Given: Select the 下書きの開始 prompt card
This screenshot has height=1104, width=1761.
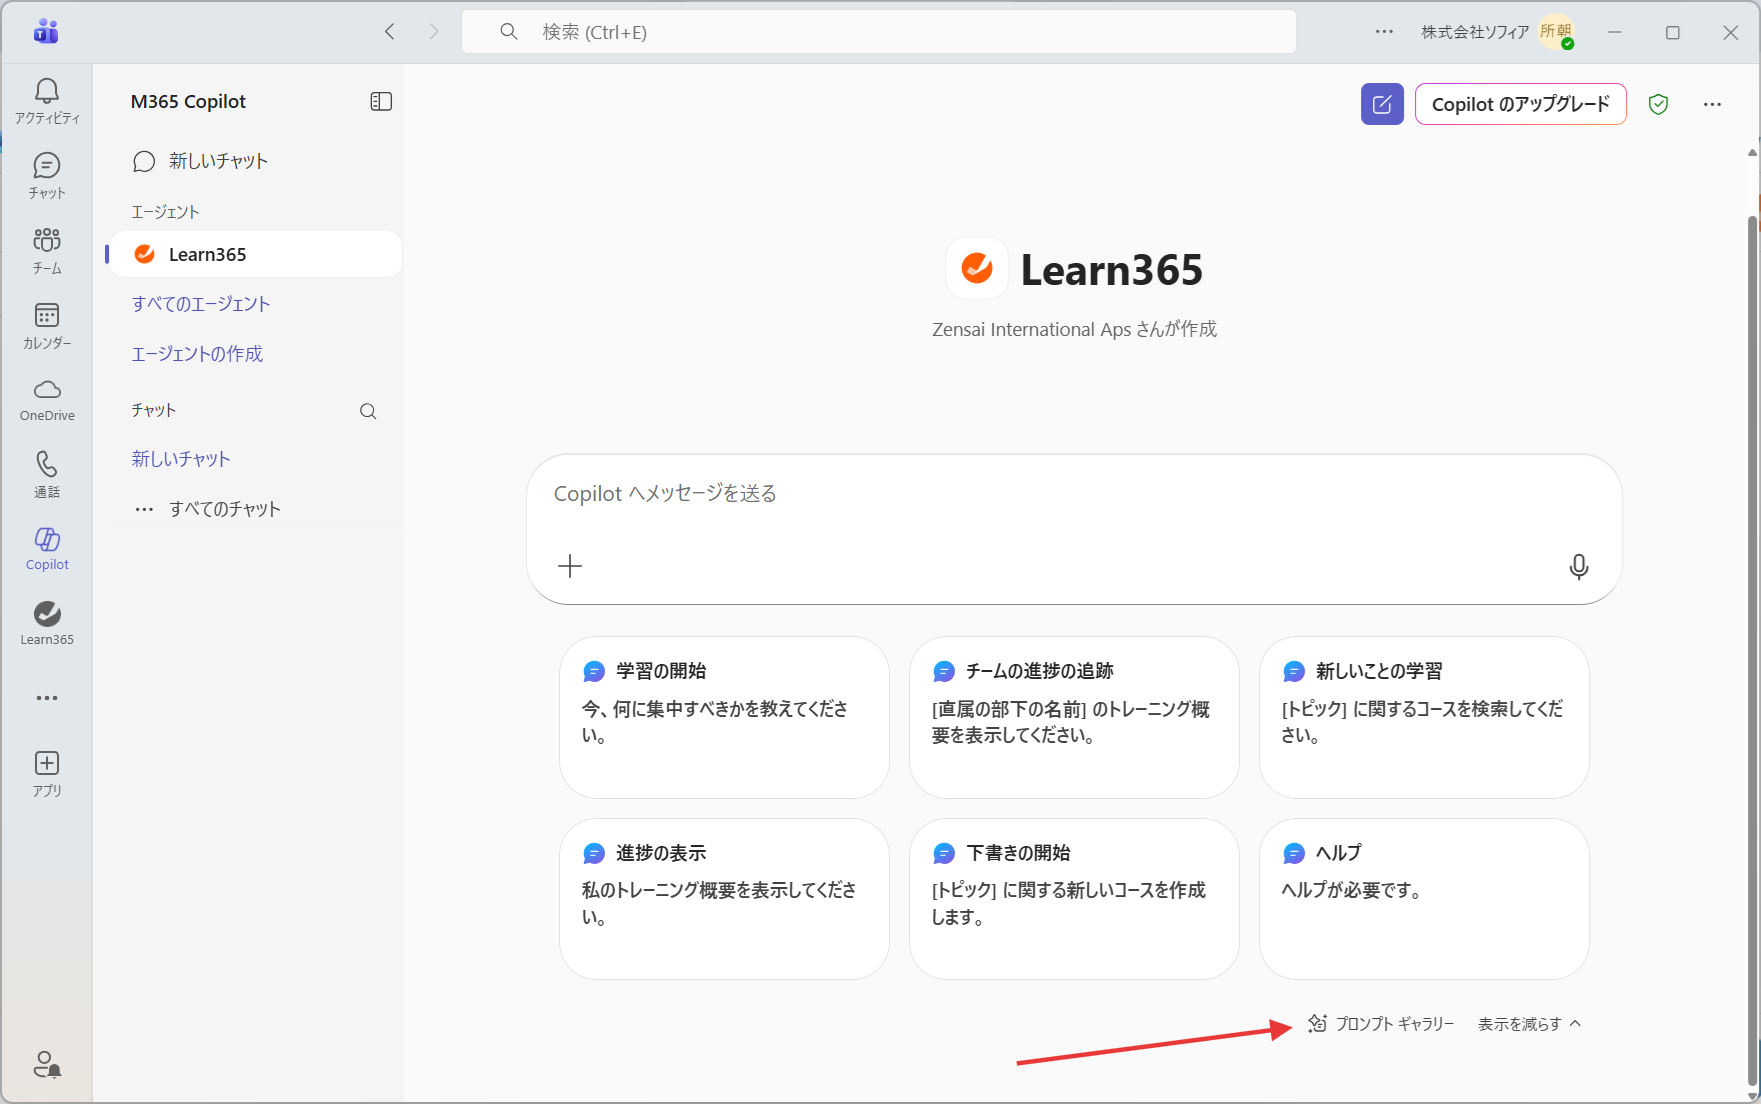Looking at the screenshot, I should [1074, 899].
